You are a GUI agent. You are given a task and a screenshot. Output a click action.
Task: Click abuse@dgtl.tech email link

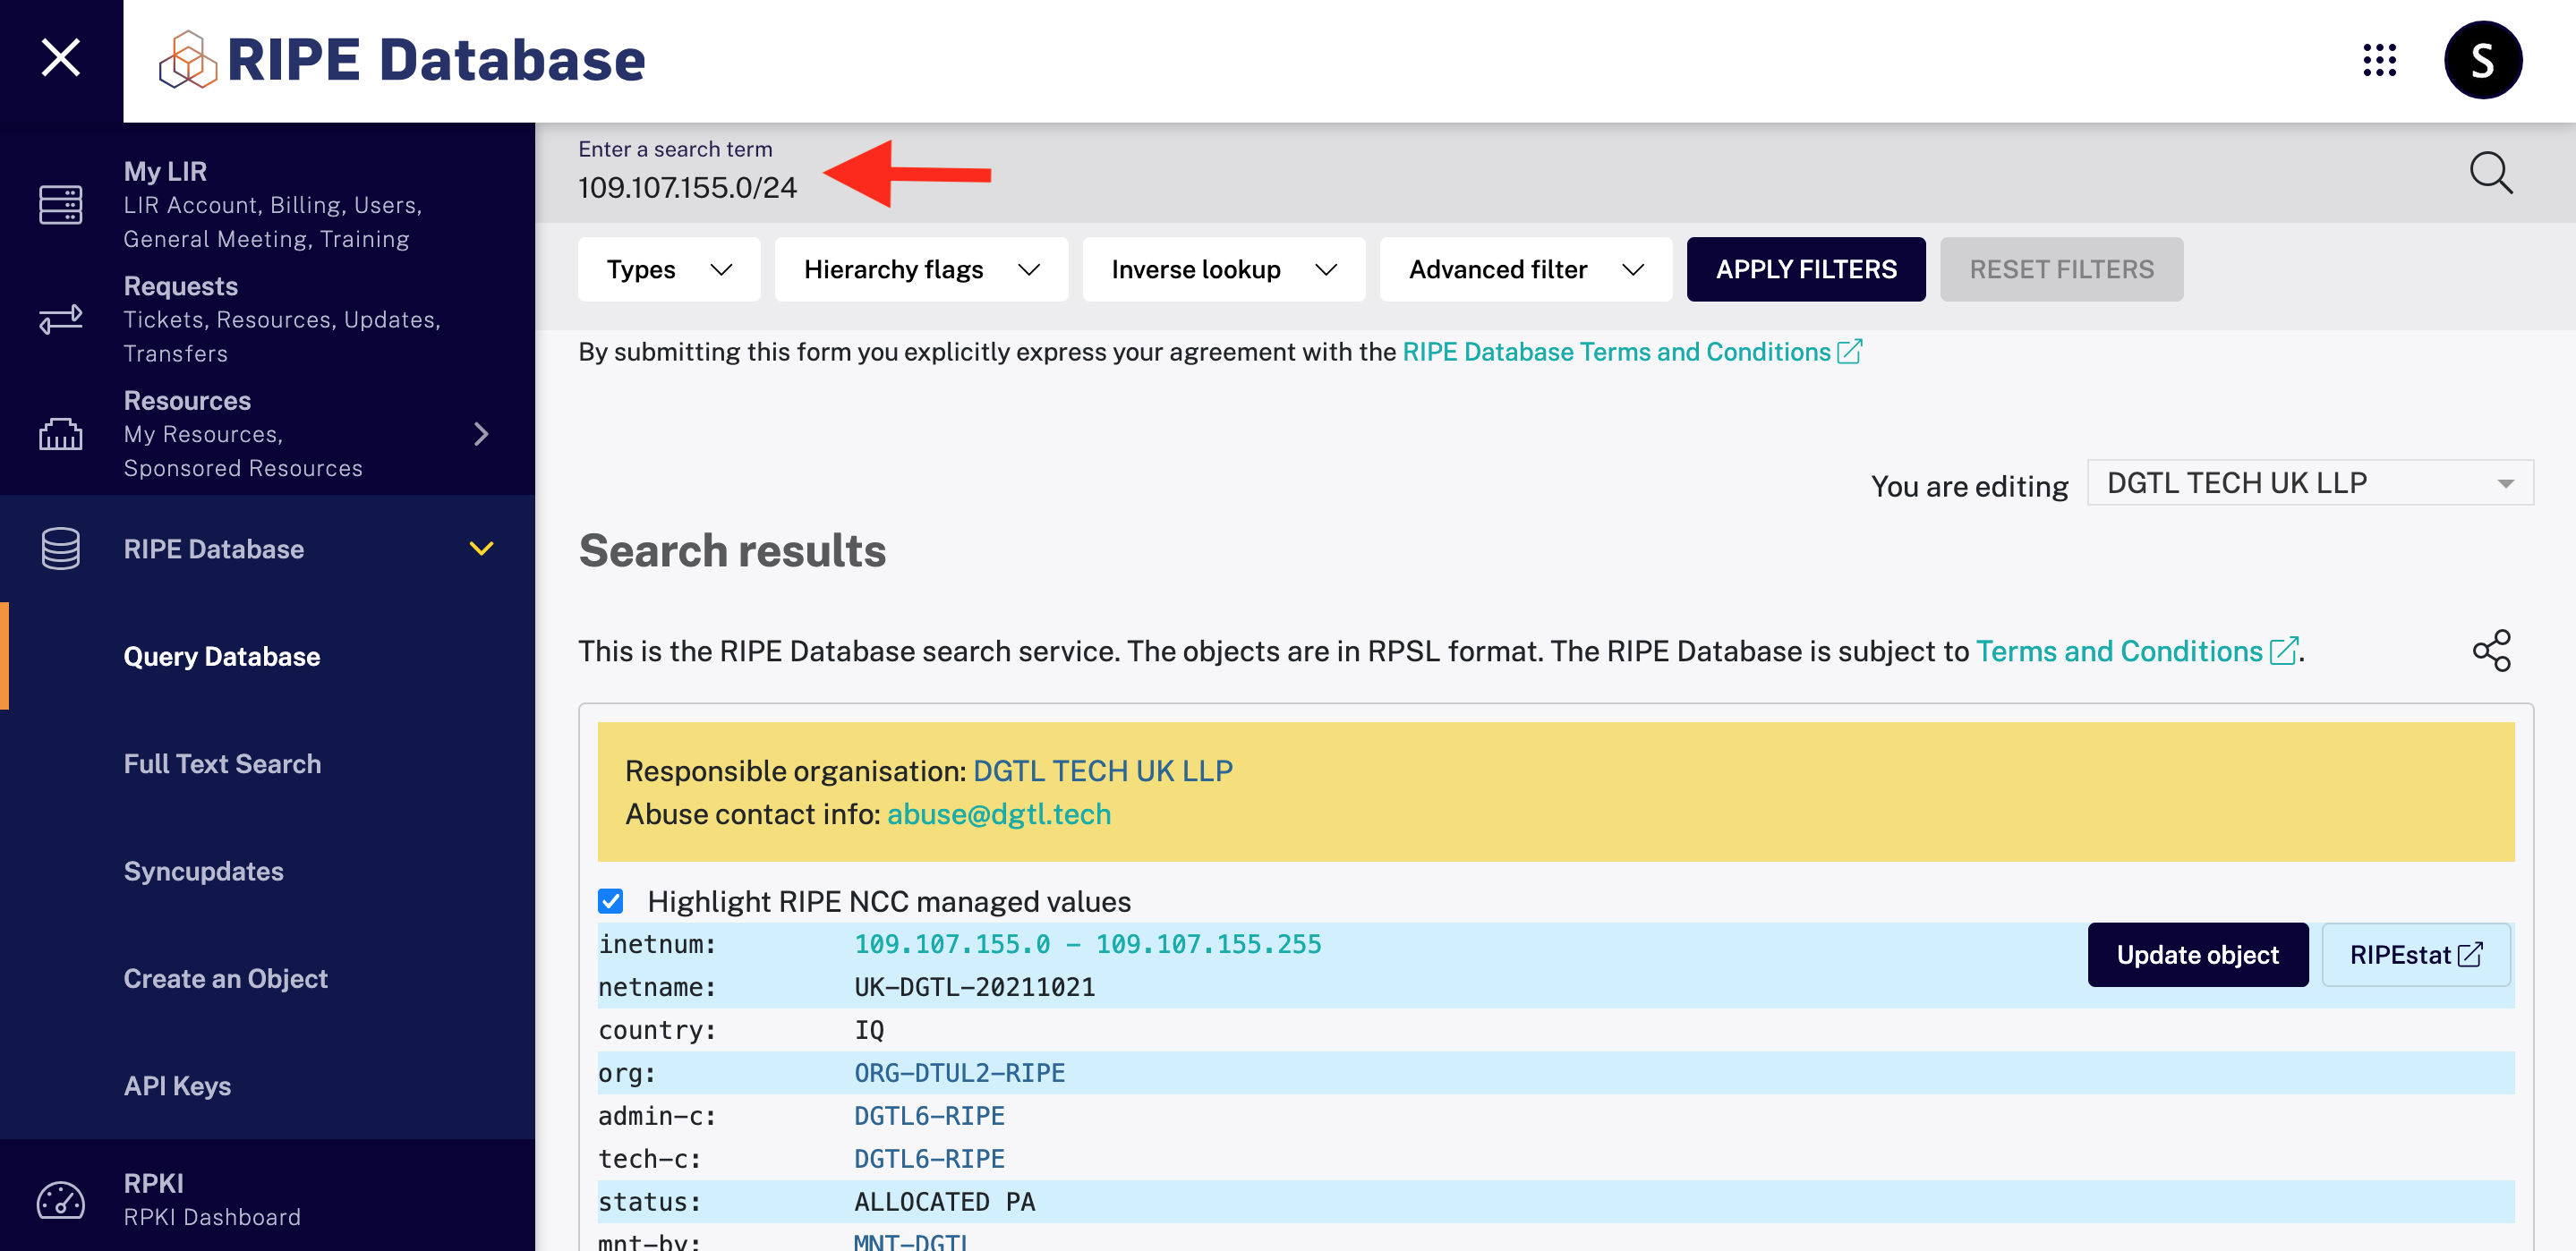coord(999,814)
